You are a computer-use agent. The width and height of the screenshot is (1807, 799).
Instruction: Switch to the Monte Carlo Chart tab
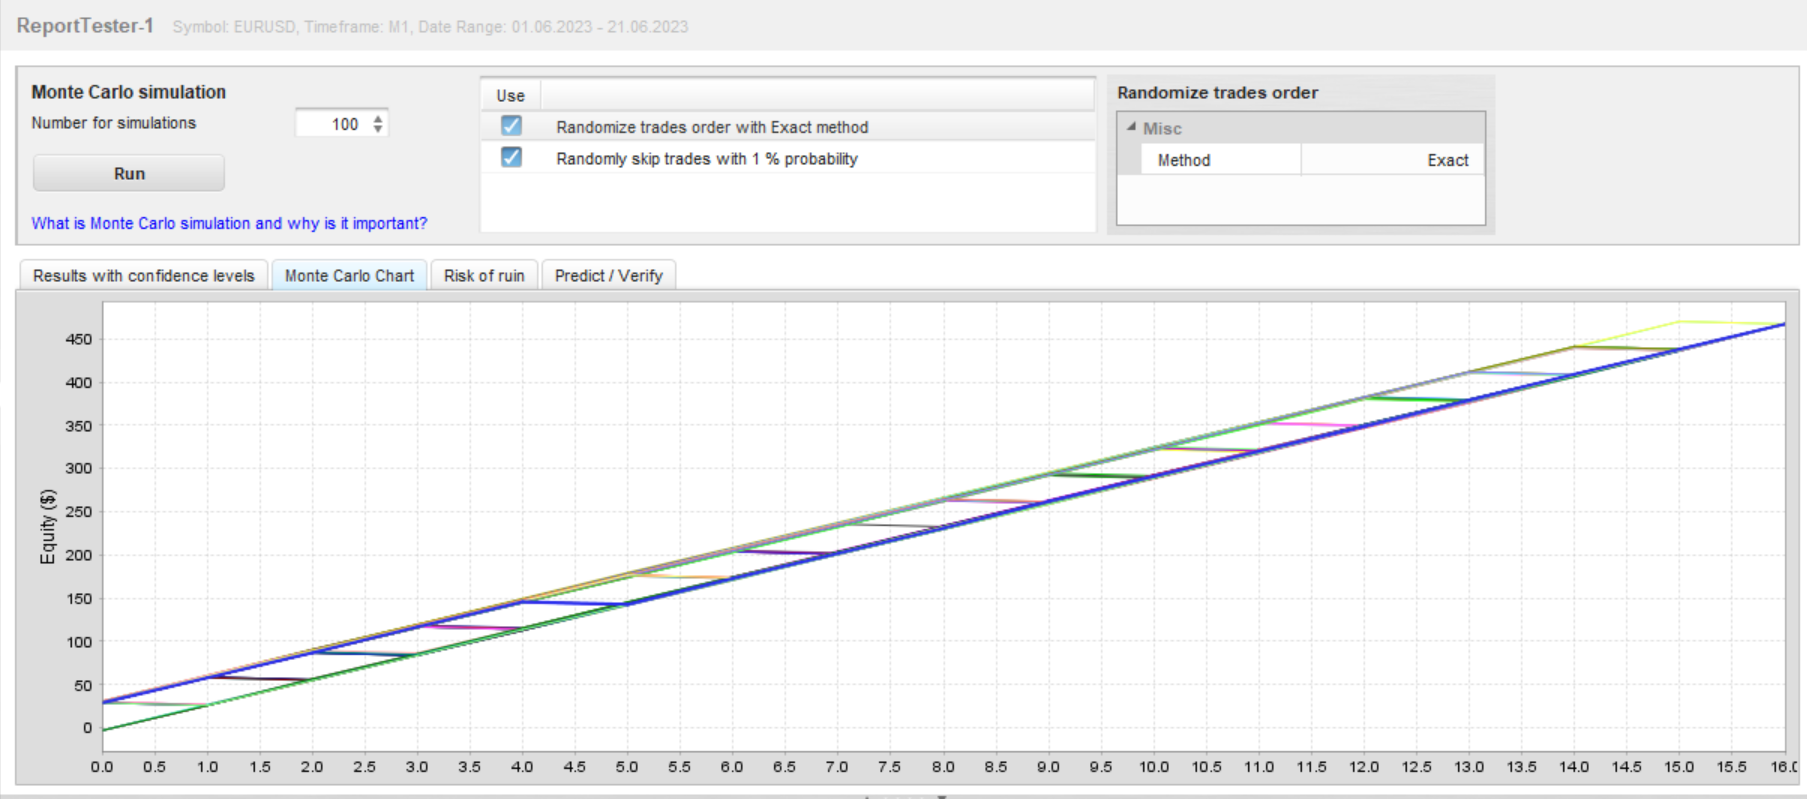tap(349, 275)
